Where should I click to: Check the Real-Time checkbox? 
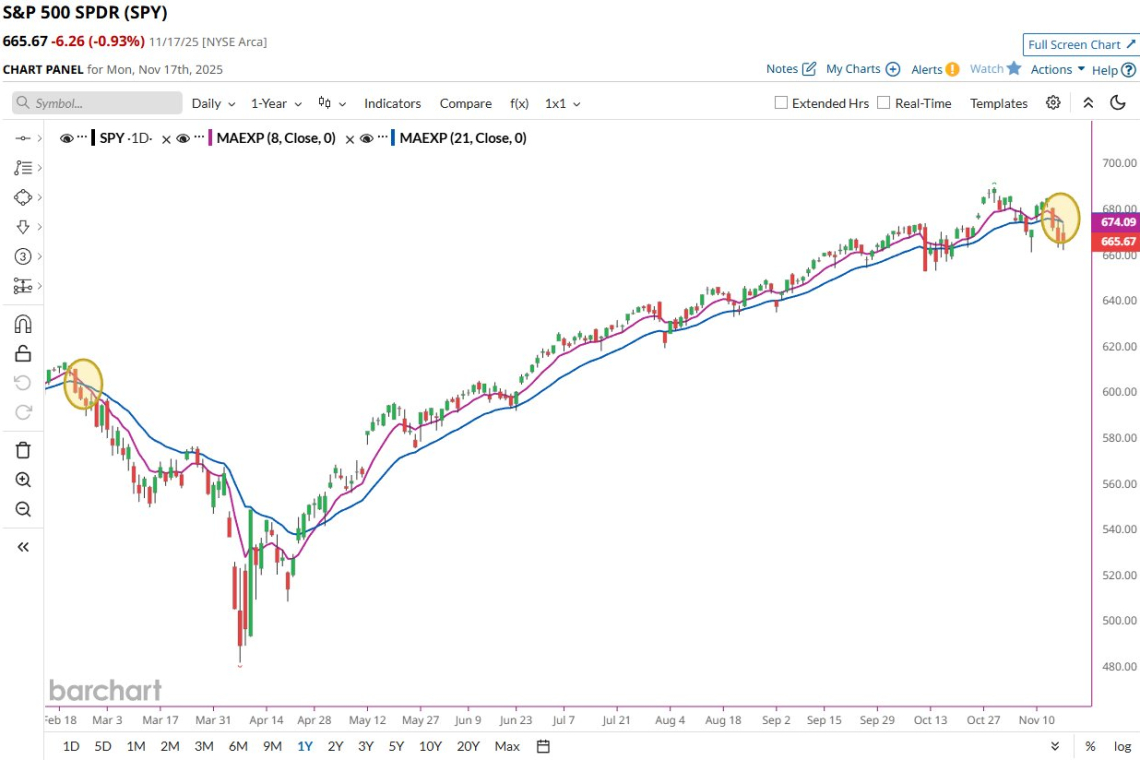coord(884,103)
